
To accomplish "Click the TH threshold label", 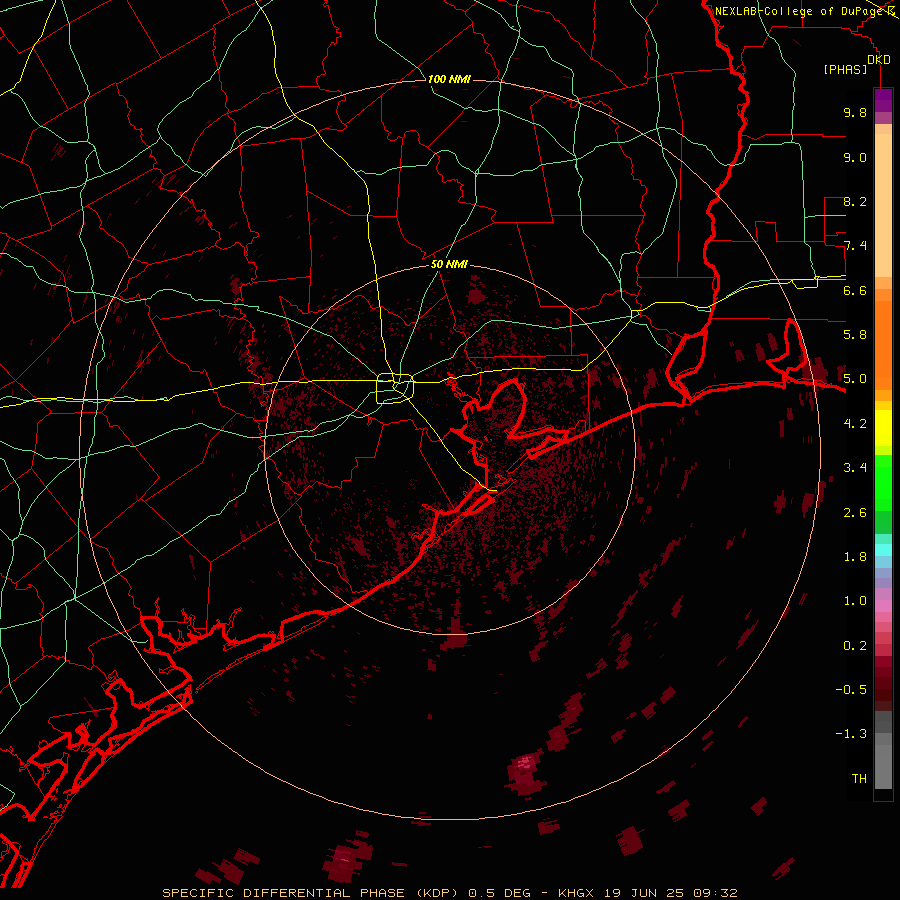I will (859, 779).
